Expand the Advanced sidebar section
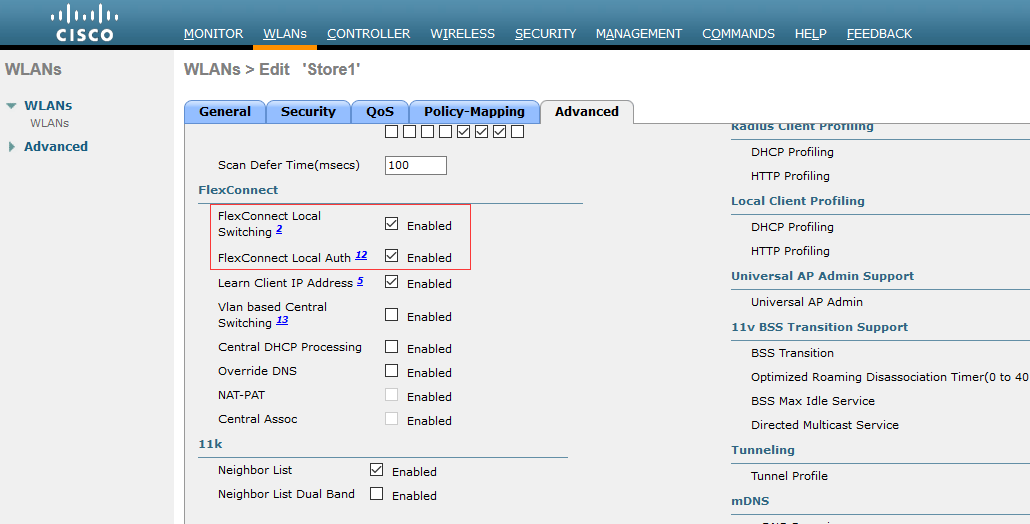1030x524 pixels. click(x=11, y=146)
